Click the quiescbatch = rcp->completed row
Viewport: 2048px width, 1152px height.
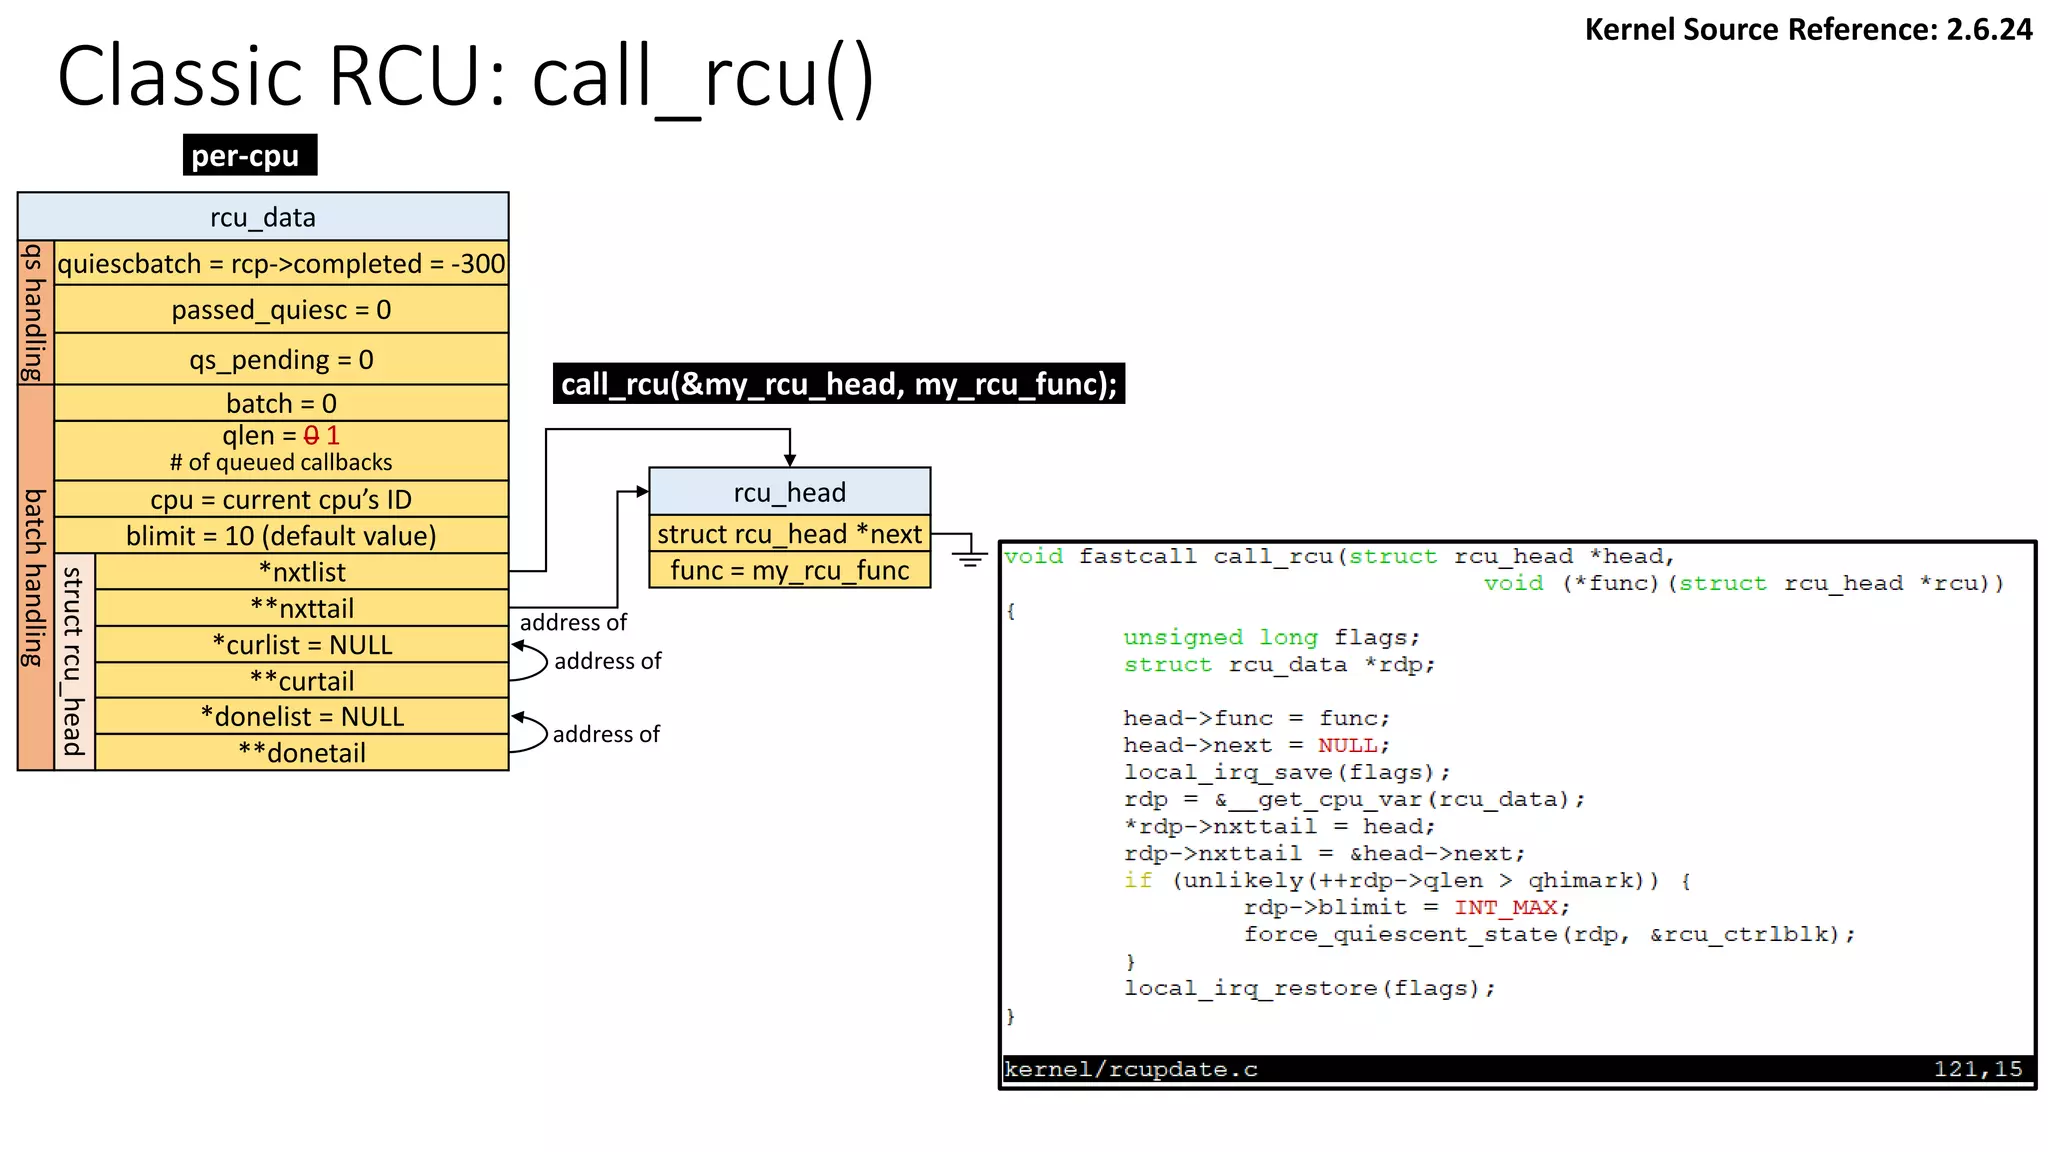(x=281, y=263)
